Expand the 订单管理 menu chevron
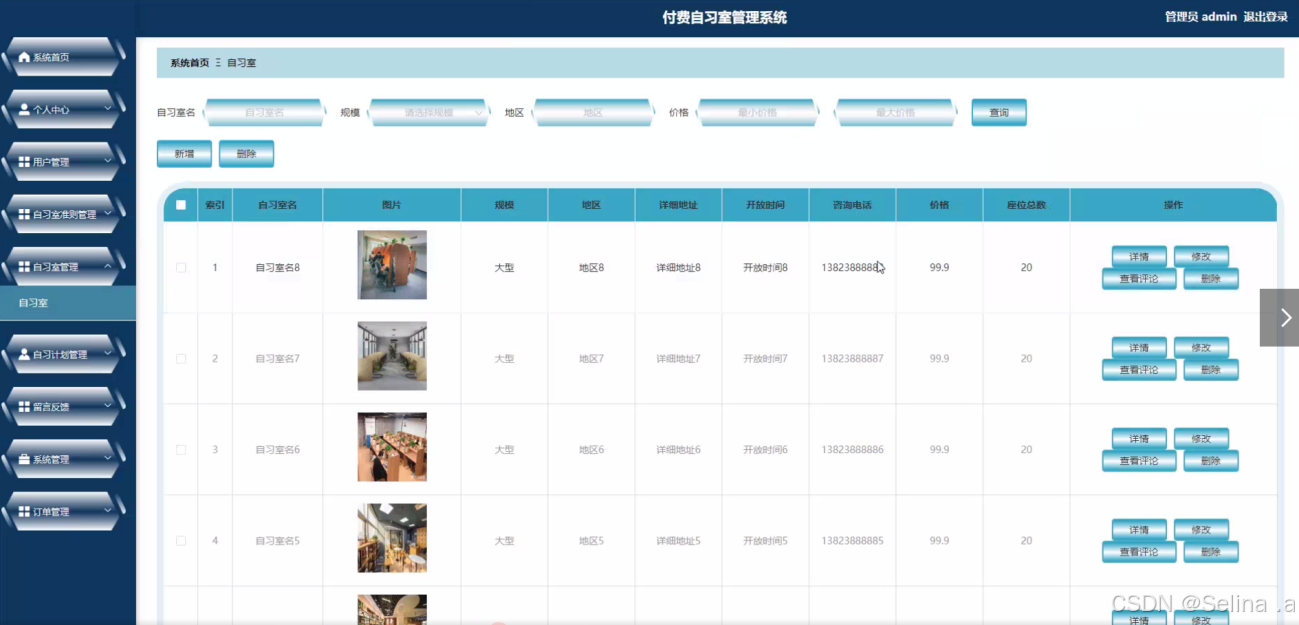This screenshot has height=625, width=1299. (x=107, y=512)
